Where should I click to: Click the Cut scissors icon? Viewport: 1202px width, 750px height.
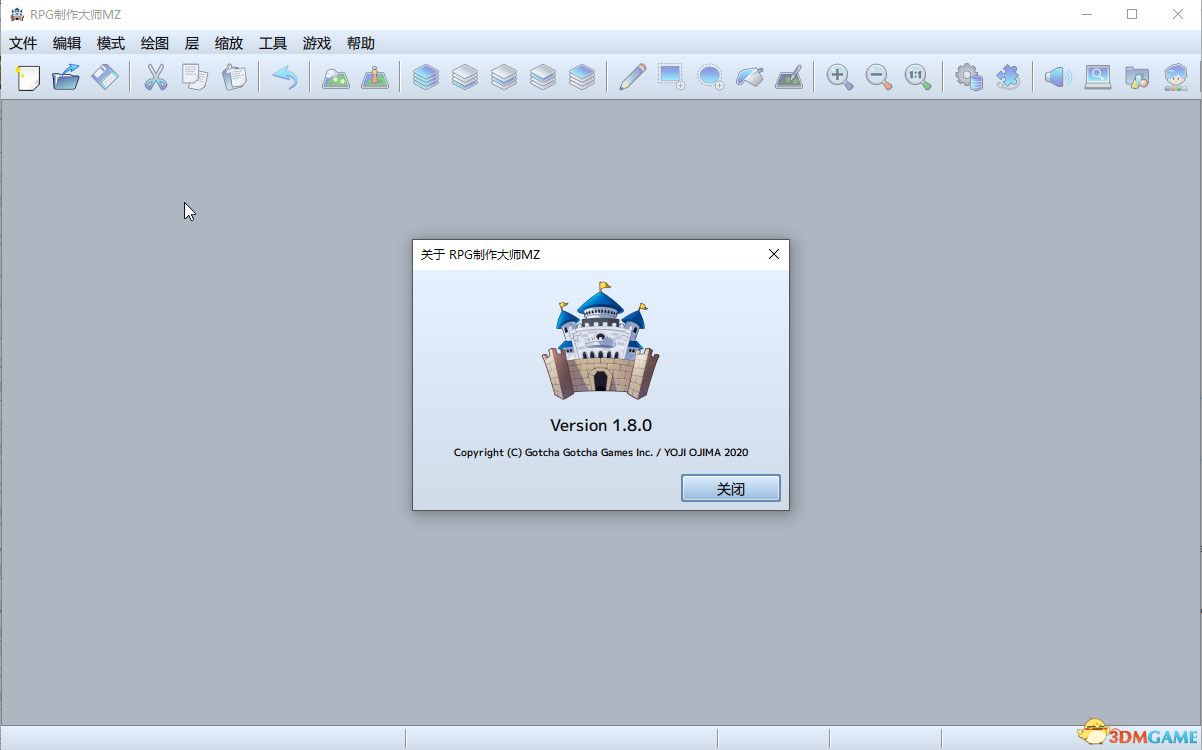coord(156,77)
